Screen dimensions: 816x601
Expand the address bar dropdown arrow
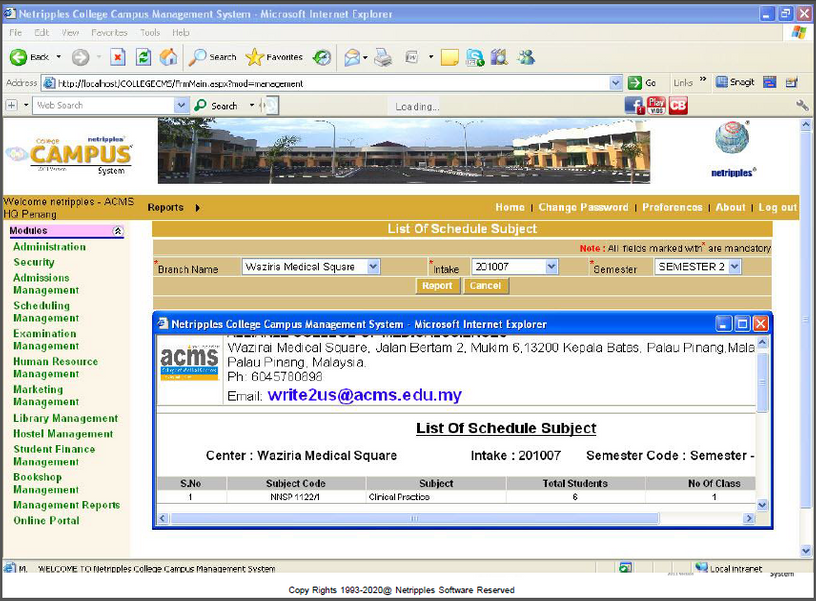tap(616, 83)
